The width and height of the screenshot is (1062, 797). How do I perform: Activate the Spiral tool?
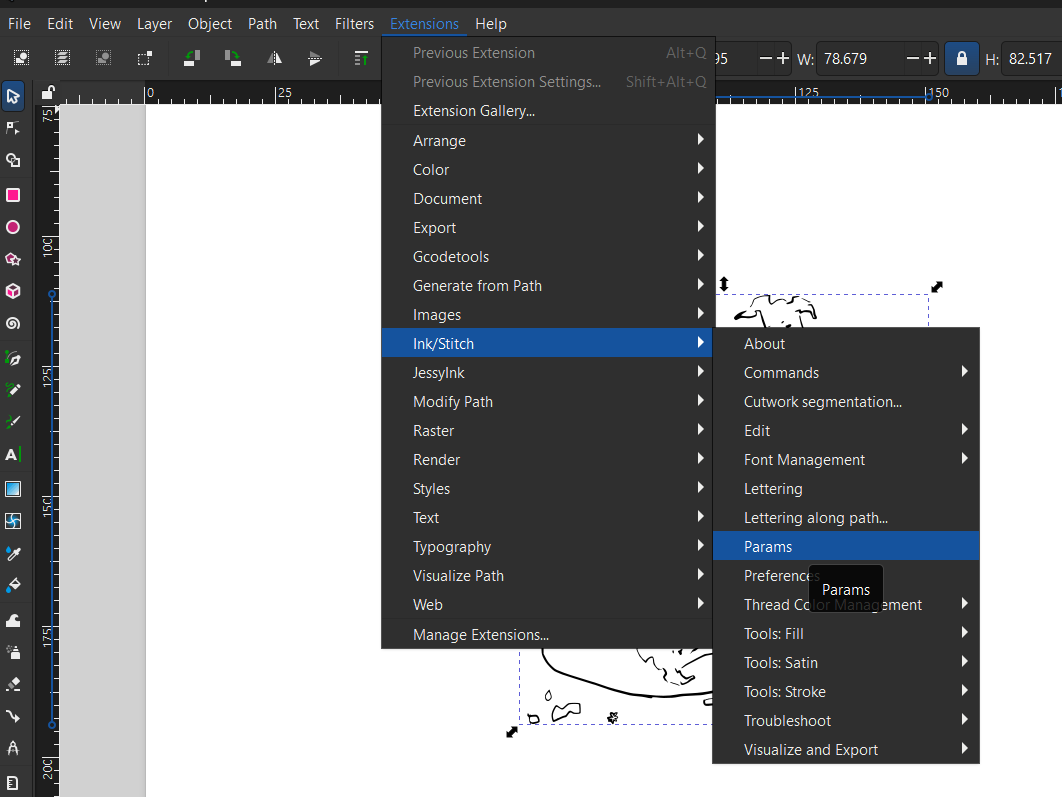tap(13, 324)
